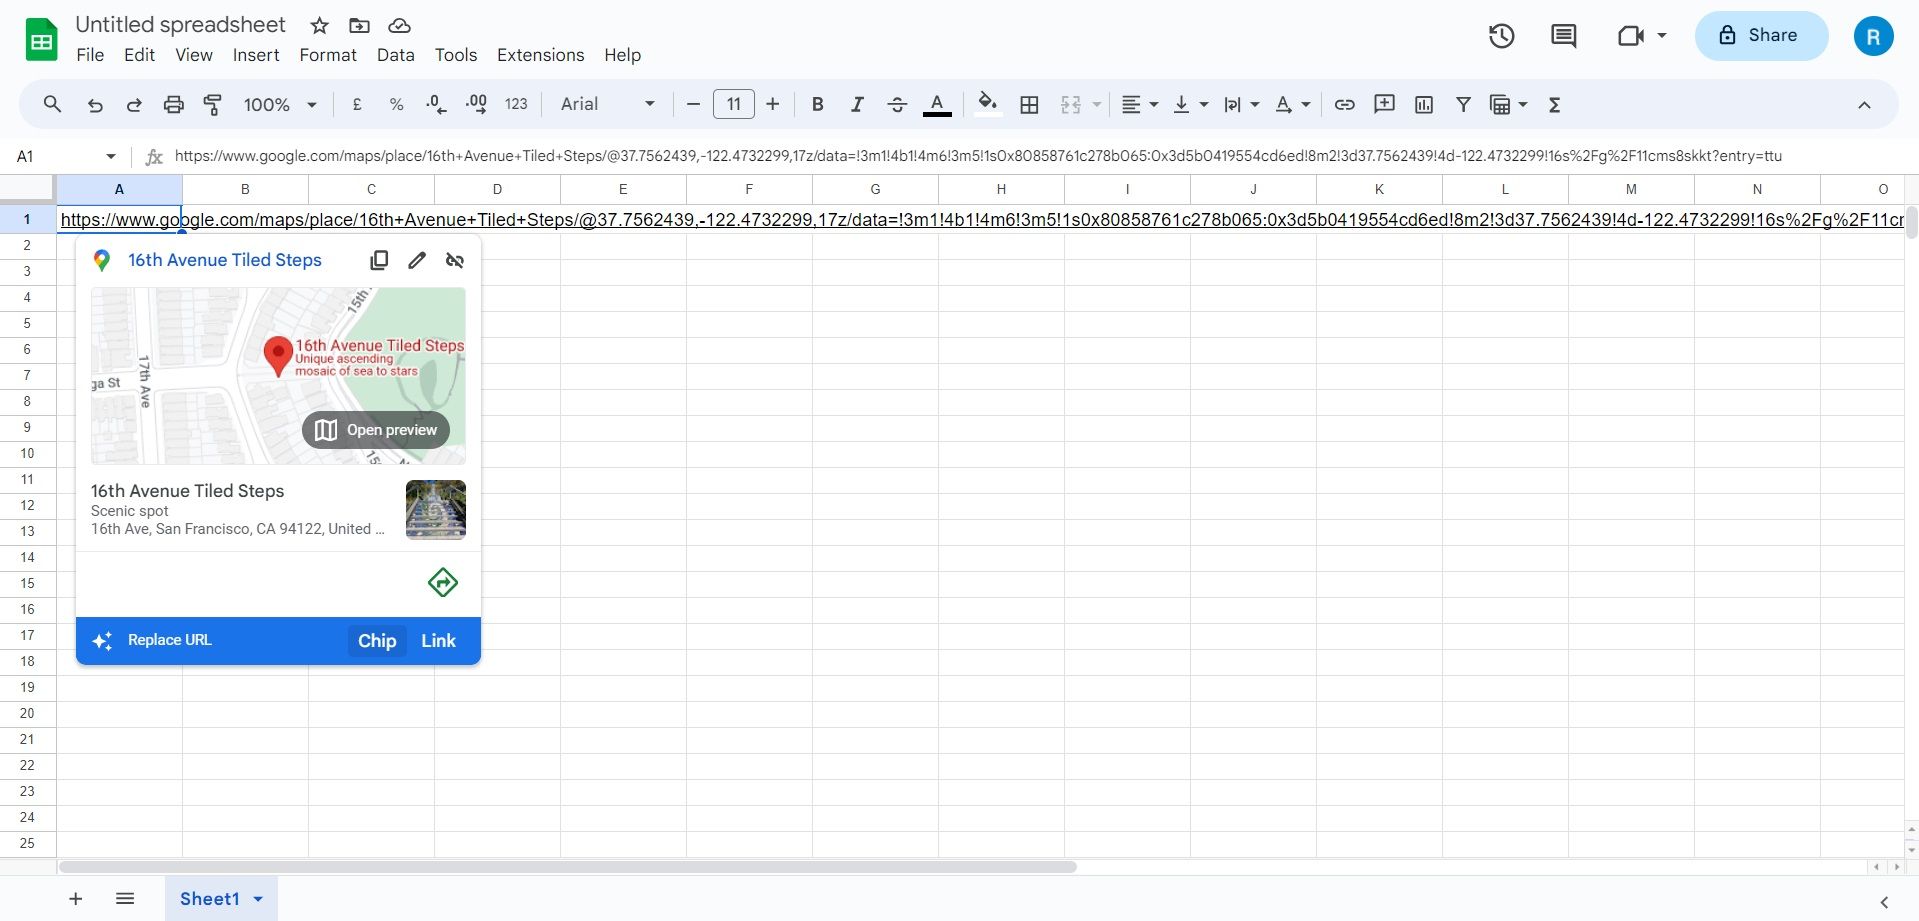Insert a comment using the toolbar icon
The height and width of the screenshot is (921, 1919).
(x=1384, y=104)
